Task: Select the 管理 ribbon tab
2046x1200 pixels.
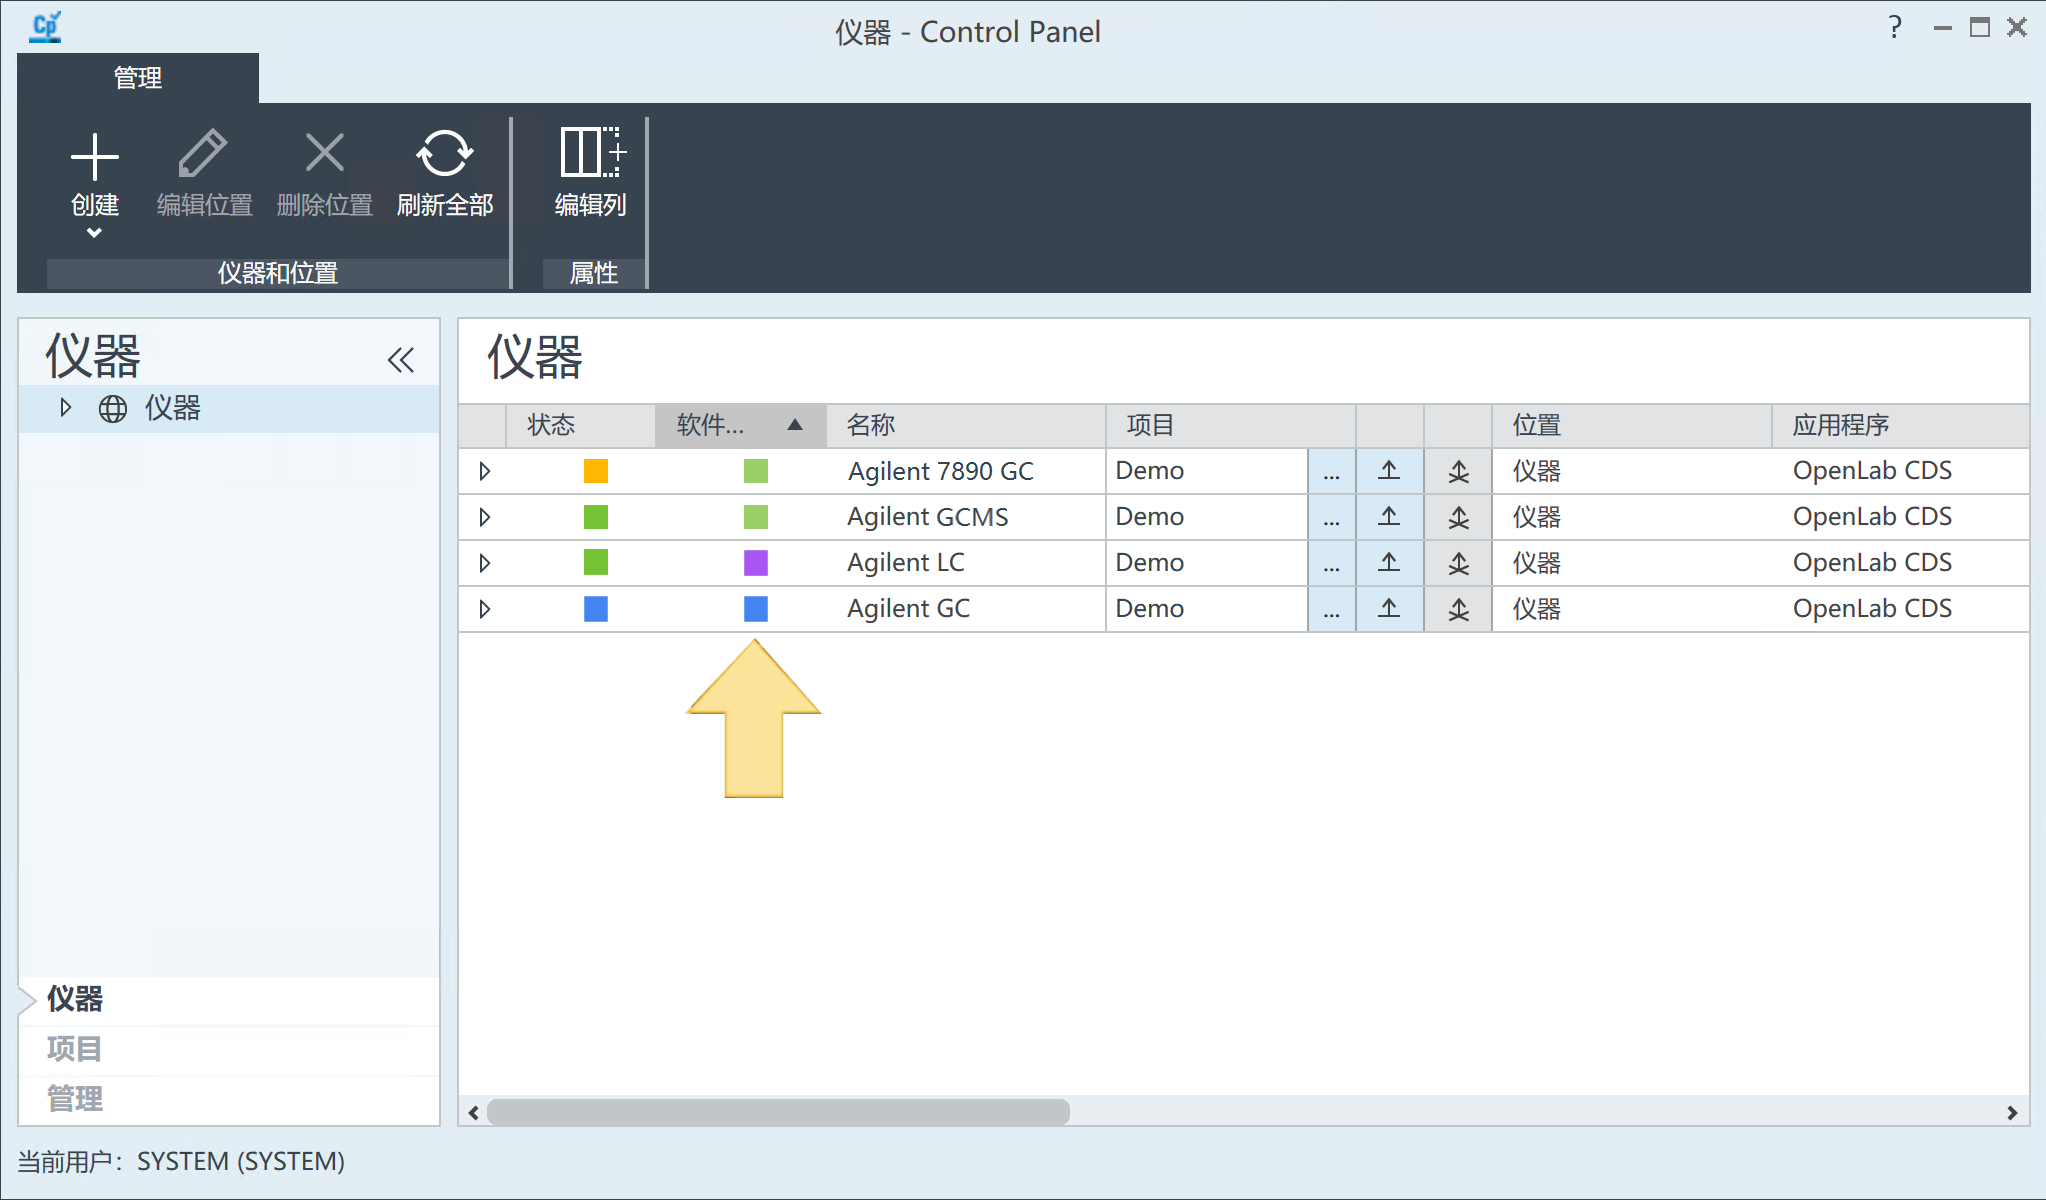Action: pos(138,78)
